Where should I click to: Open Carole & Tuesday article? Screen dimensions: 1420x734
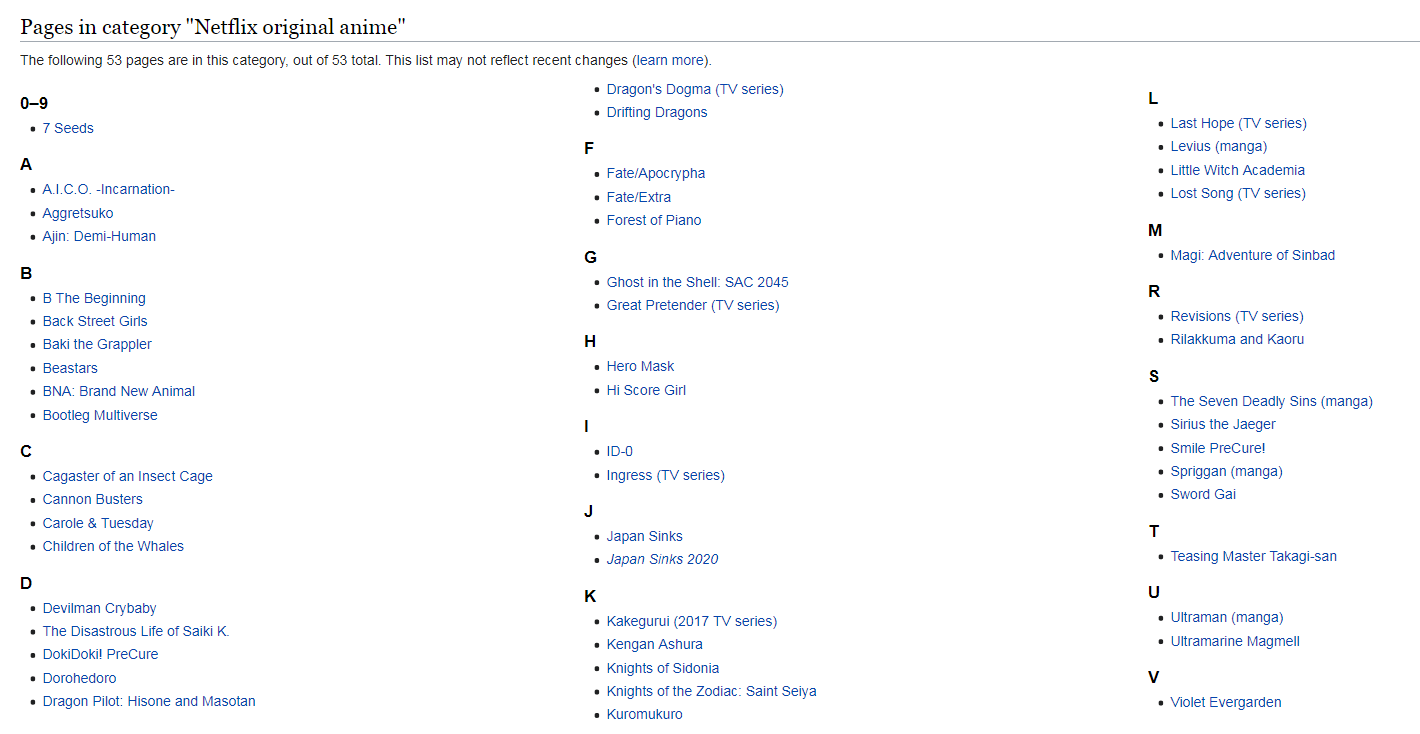(98, 523)
